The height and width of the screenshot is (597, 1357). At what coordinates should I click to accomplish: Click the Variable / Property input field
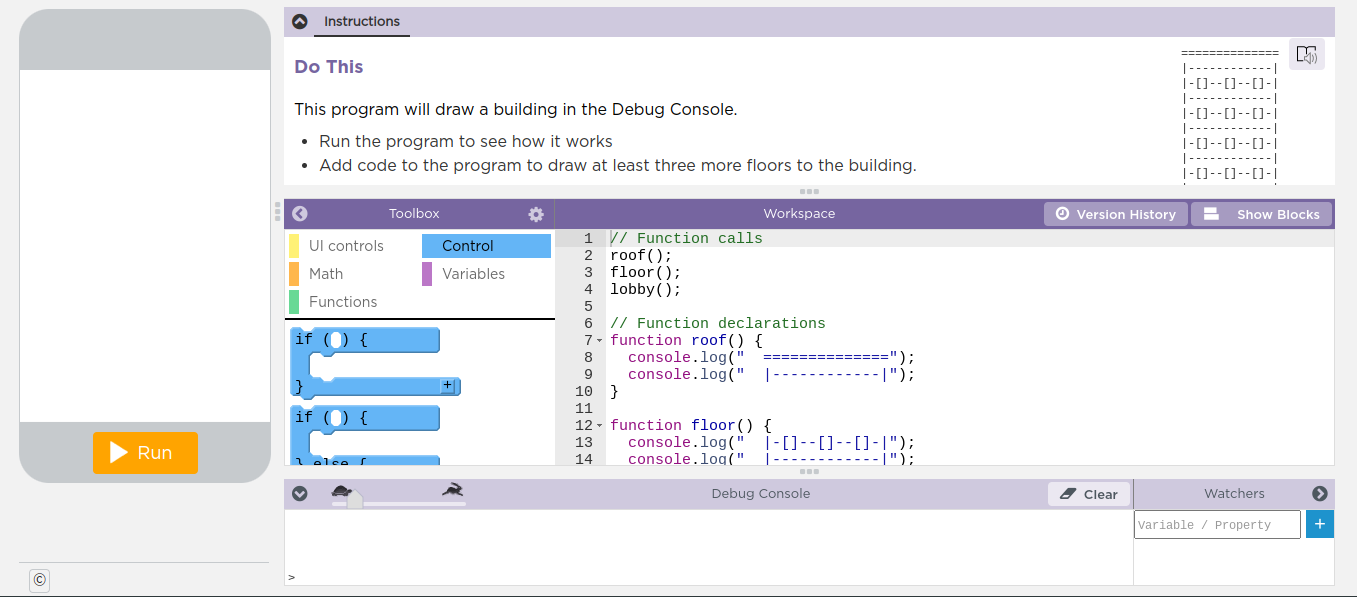(x=1216, y=524)
